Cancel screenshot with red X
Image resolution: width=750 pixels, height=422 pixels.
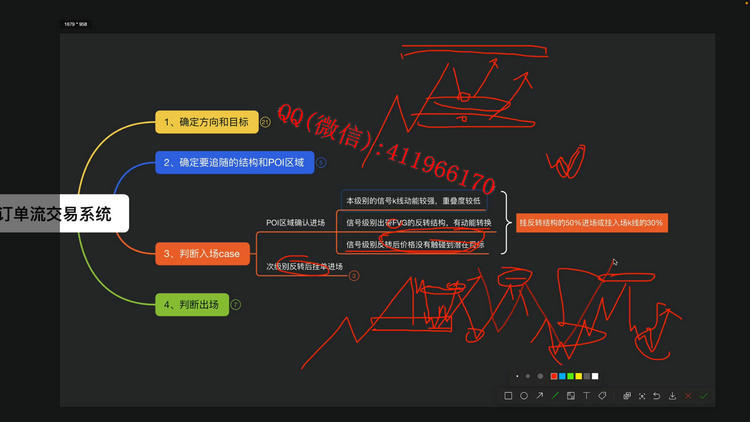click(x=688, y=396)
